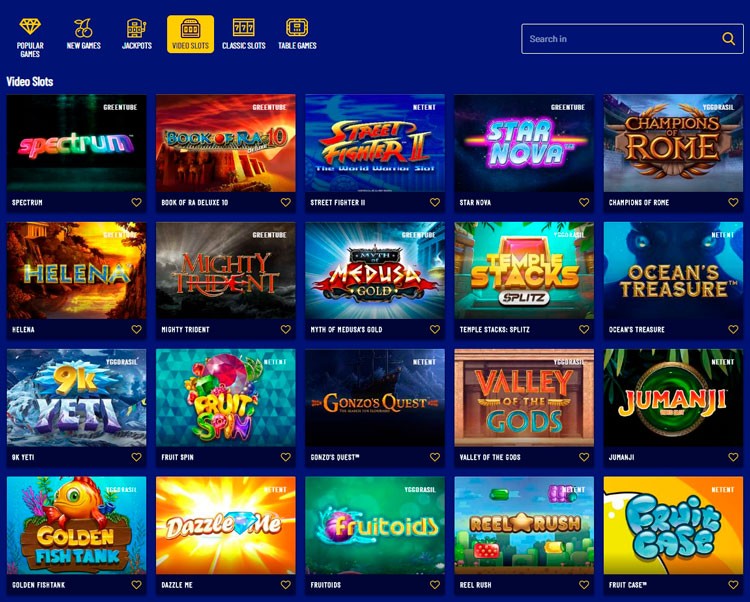Open the Table Games category tab
Screen dimensions: 750x602
297,33
